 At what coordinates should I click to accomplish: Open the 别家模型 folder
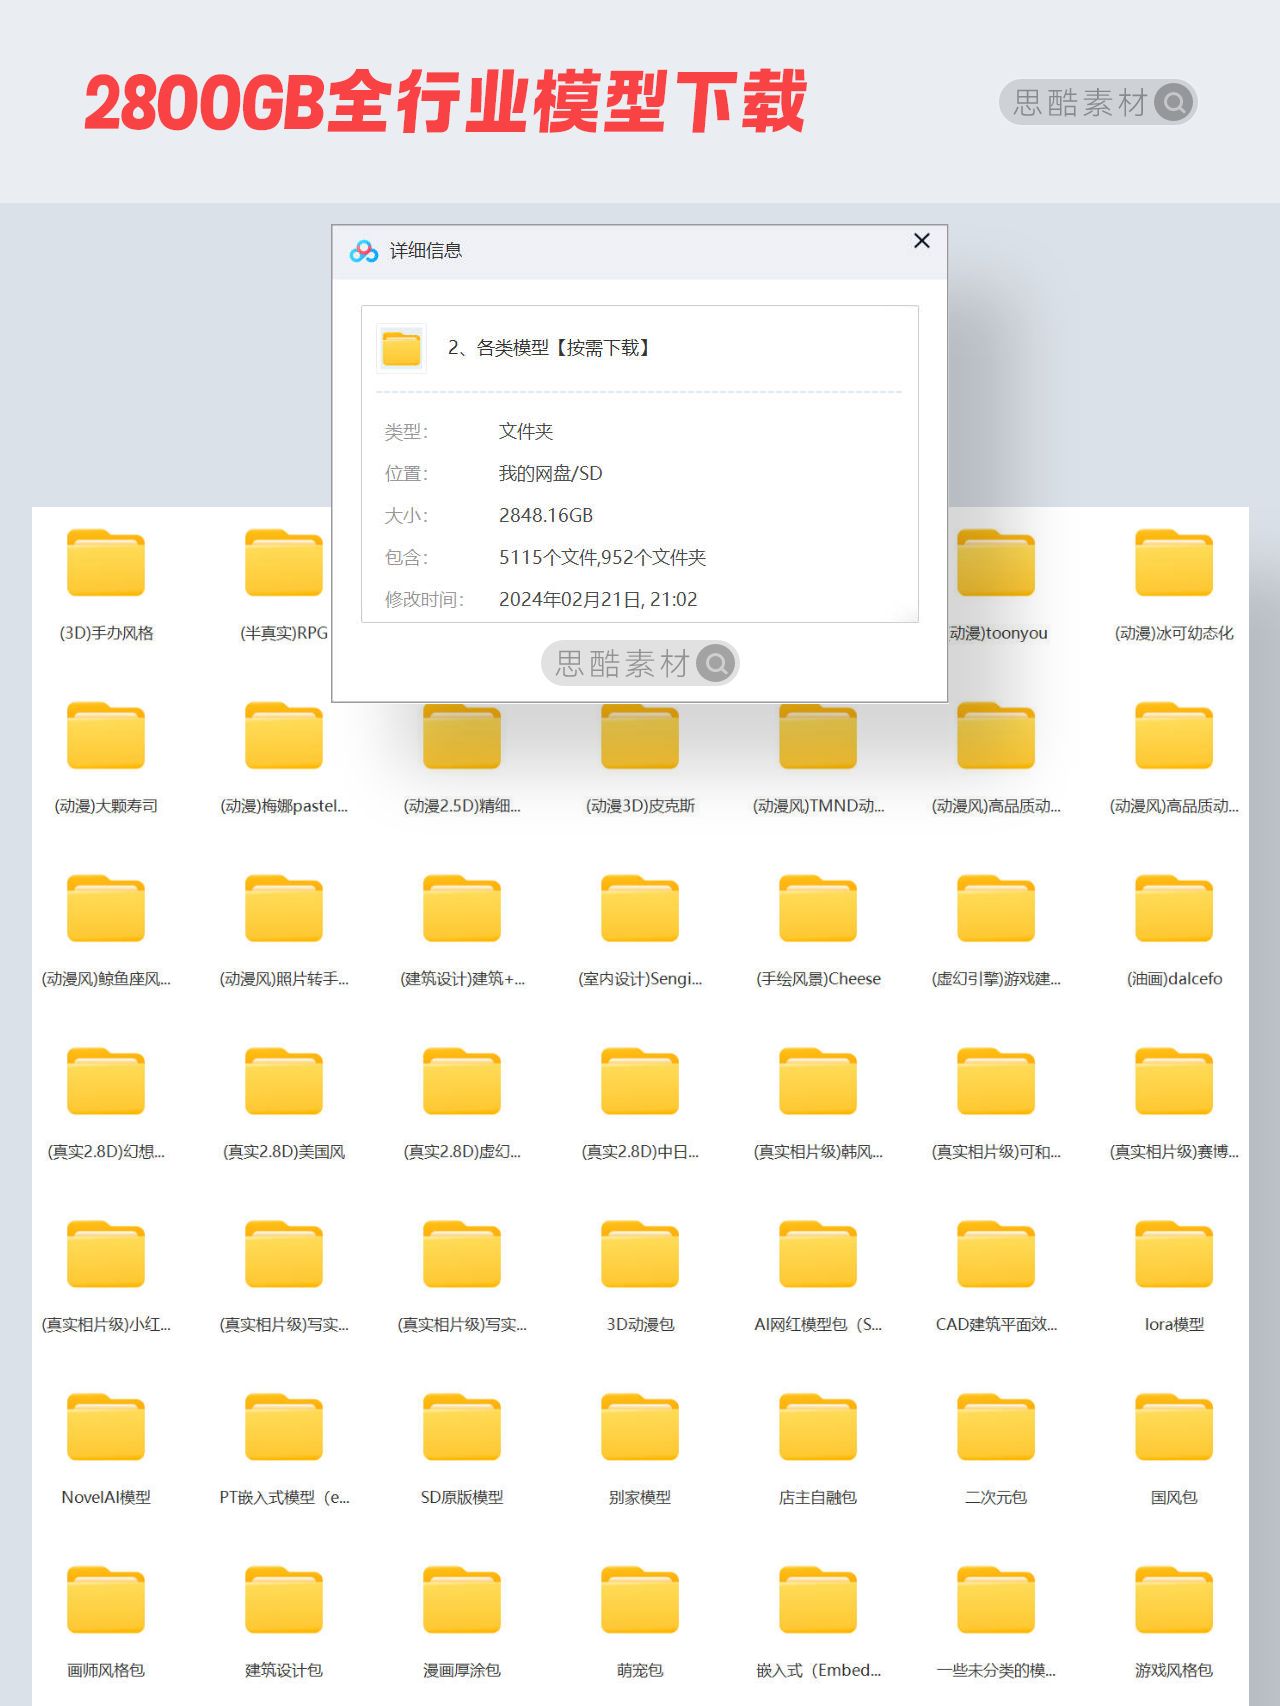coord(640,1427)
